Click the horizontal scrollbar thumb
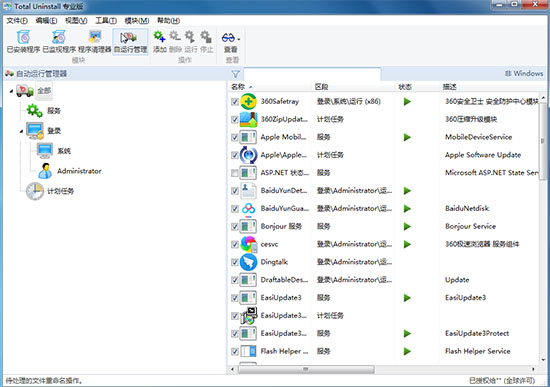 click(306, 369)
